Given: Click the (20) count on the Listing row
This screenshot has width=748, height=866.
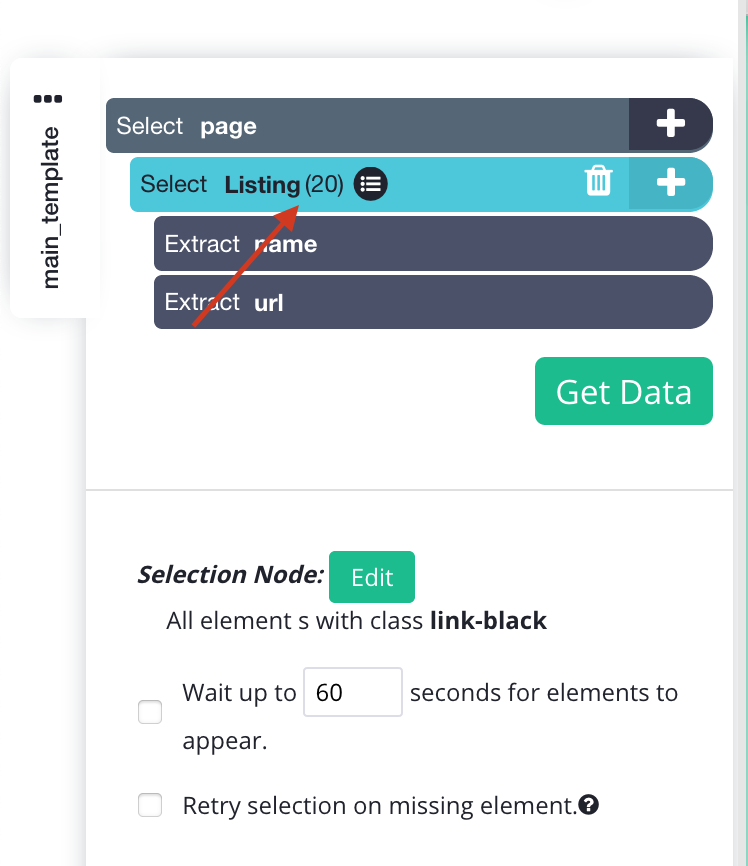Looking at the screenshot, I should pos(324,184).
